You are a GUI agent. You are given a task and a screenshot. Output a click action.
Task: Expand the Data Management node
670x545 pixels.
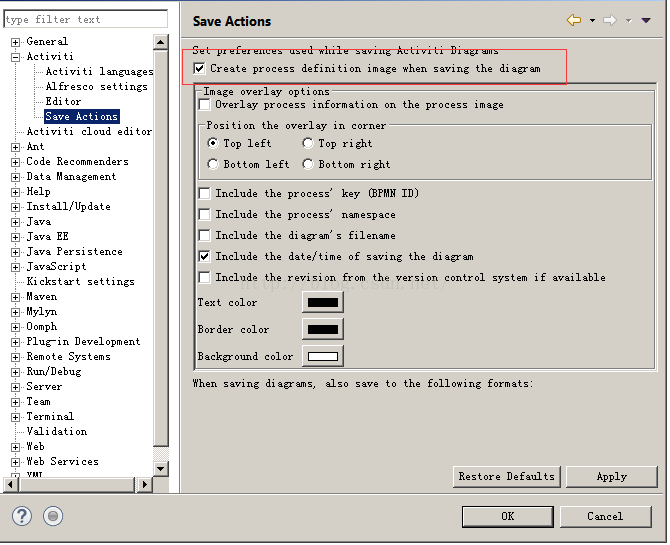click(x=15, y=177)
